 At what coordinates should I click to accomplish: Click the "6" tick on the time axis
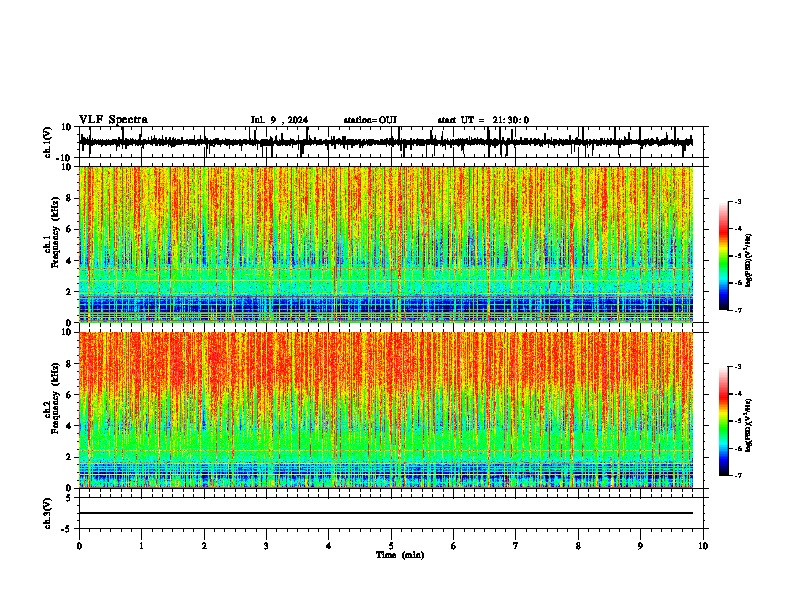coord(454,546)
